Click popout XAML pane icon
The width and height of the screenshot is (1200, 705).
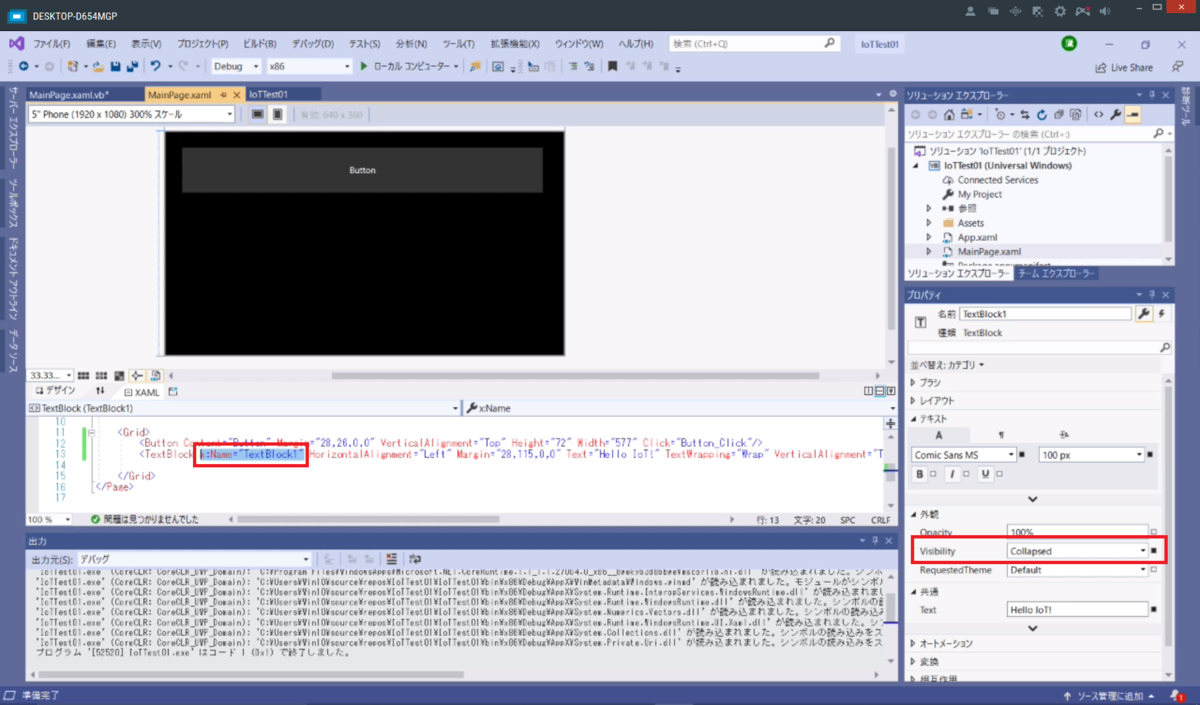point(173,391)
